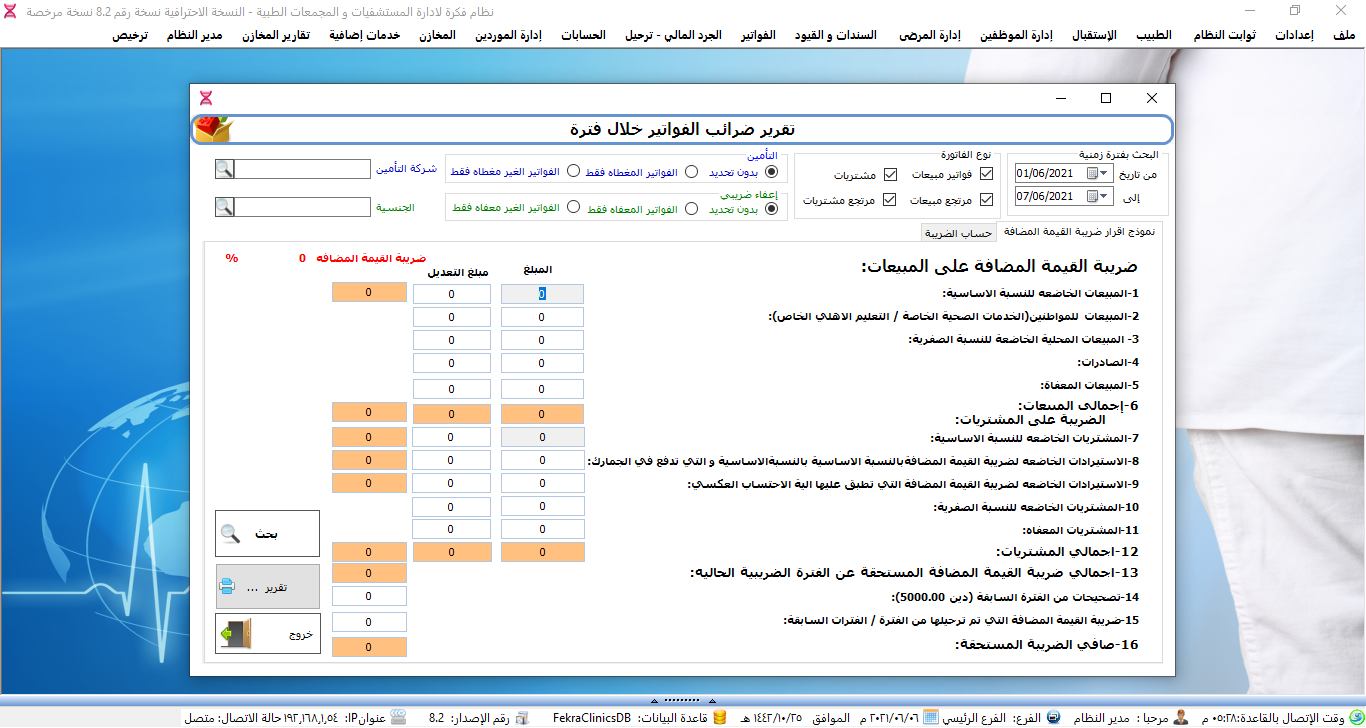Click amount field for الصادرات row

click(541, 363)
